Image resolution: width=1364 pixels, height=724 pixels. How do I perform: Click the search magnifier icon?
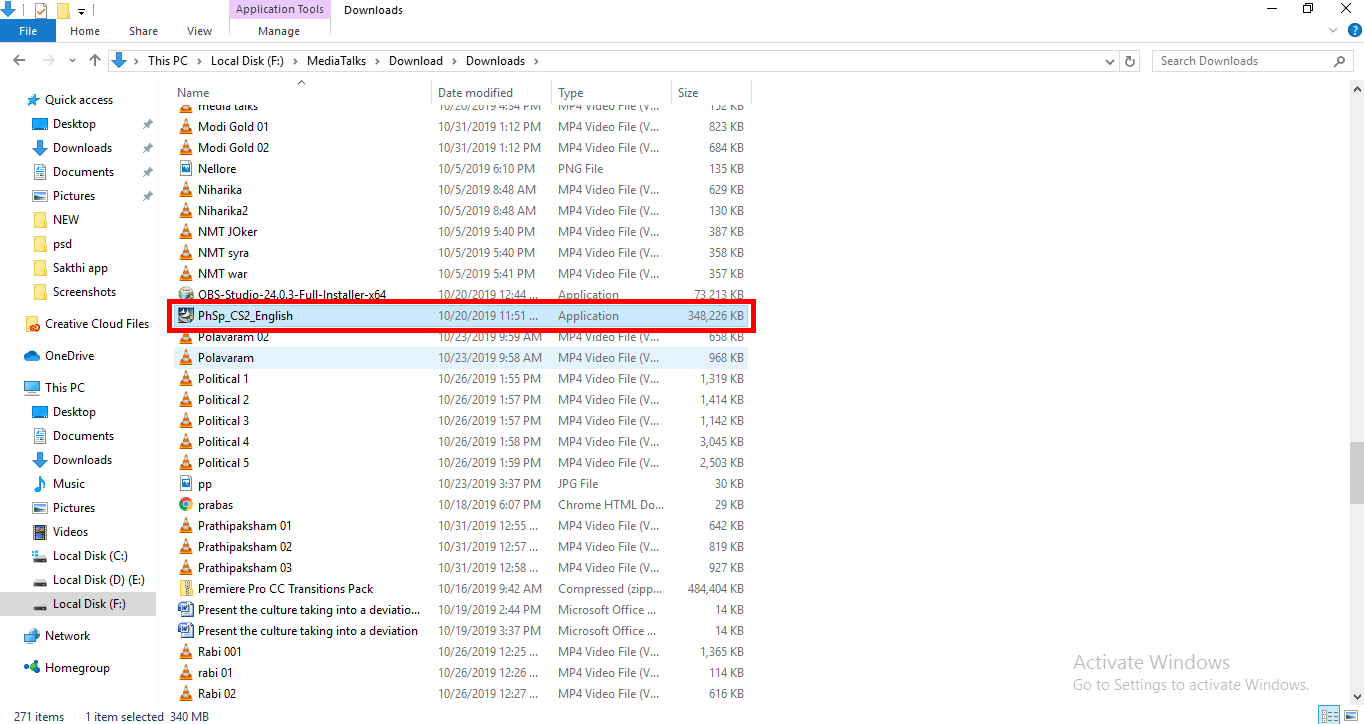click(x=1339, y=60)
